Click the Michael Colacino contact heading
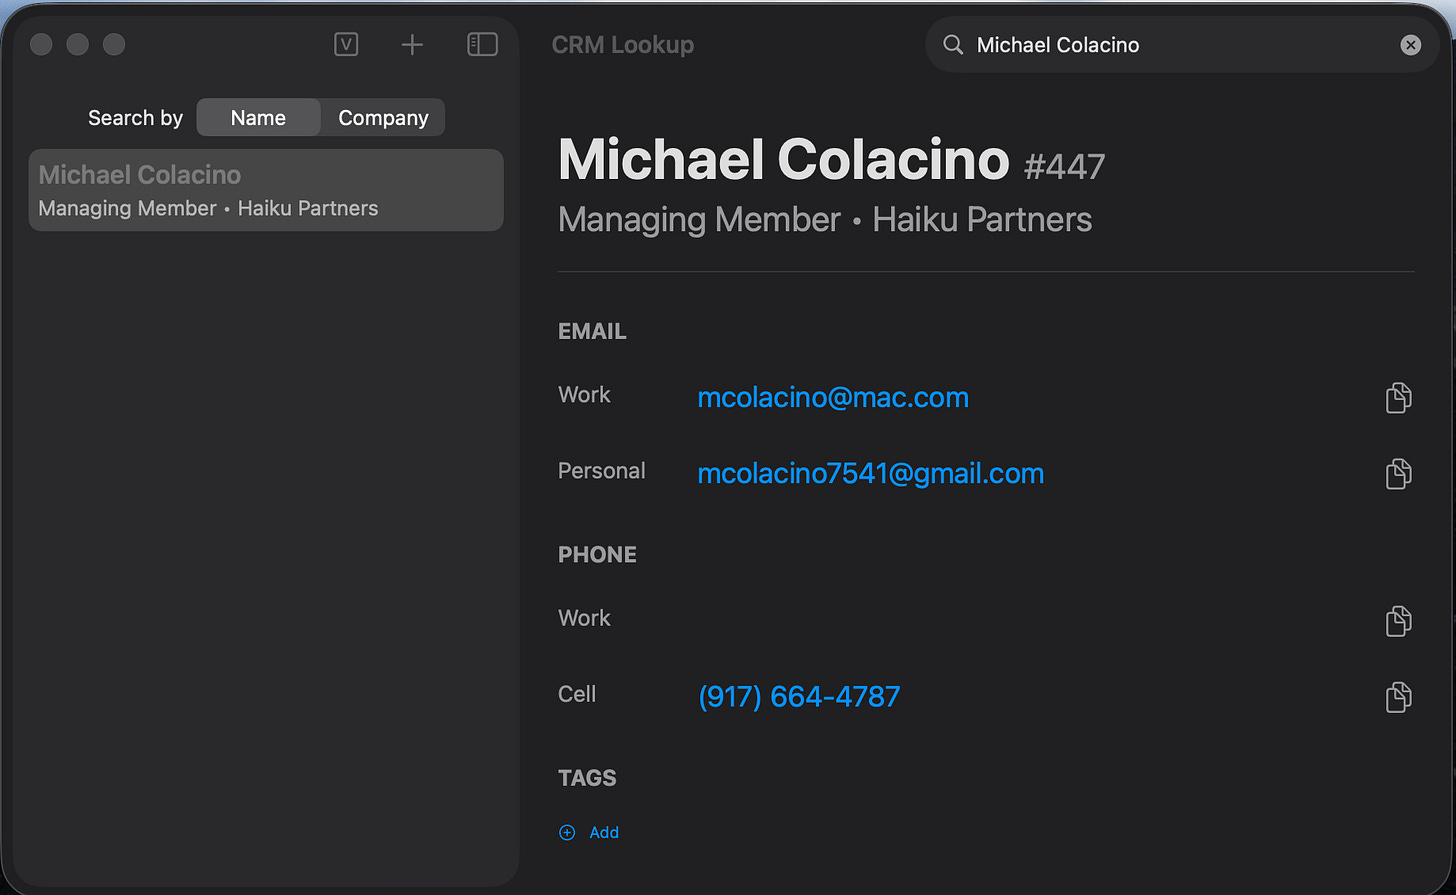 tap(784, 159)
